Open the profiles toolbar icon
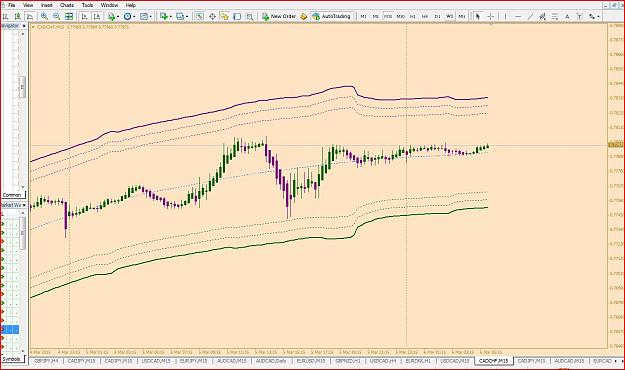625x370 pixels. click(x=180, y=16)
